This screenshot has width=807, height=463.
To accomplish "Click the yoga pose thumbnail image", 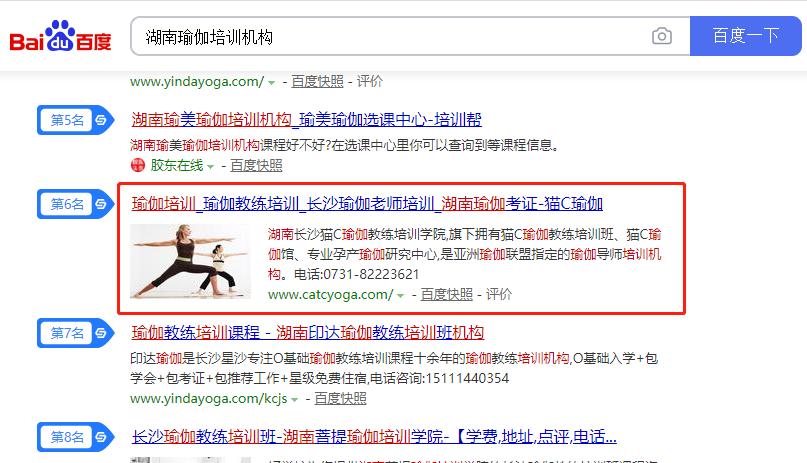I will (190, 261).
